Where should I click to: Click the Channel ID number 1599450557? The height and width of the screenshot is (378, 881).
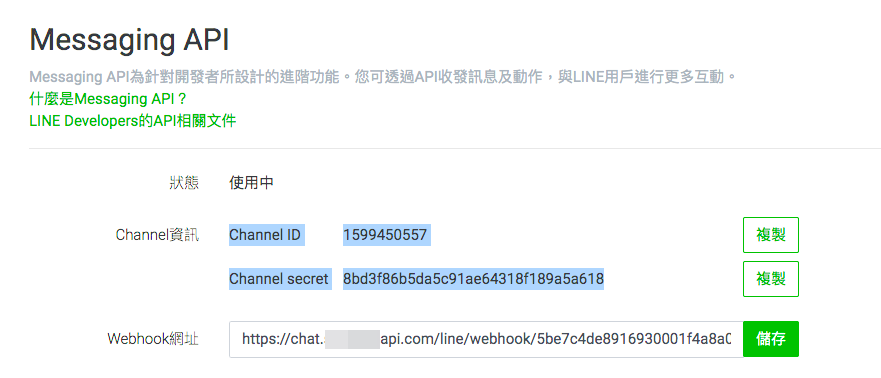click(387, 235)
